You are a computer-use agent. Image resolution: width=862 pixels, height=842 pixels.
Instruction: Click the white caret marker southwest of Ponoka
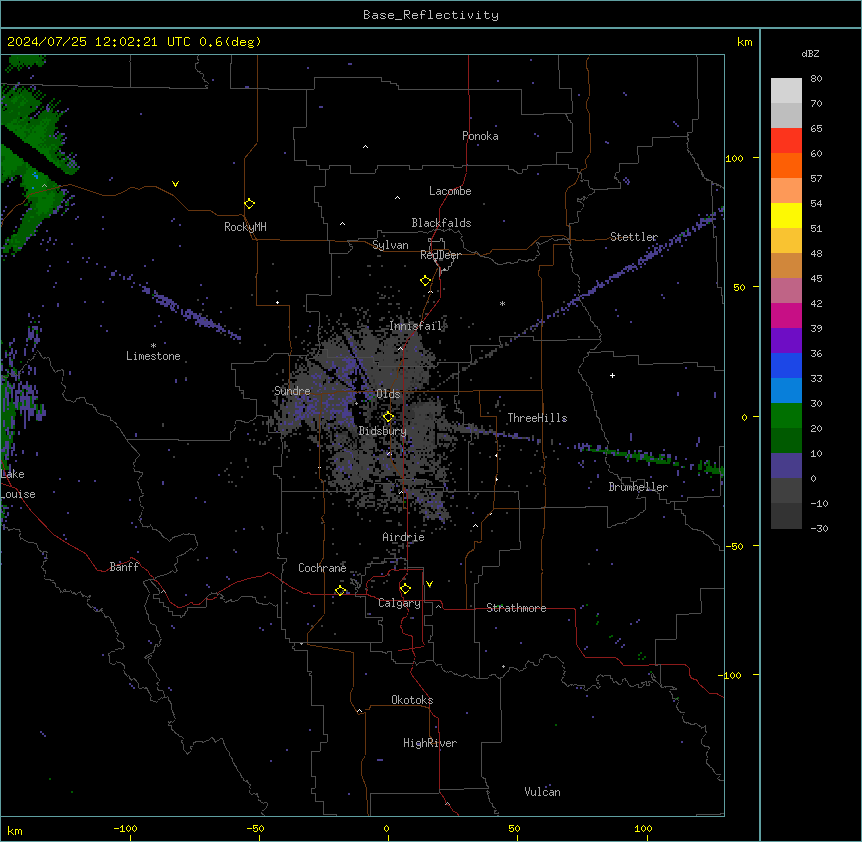[x=366, y=147]
